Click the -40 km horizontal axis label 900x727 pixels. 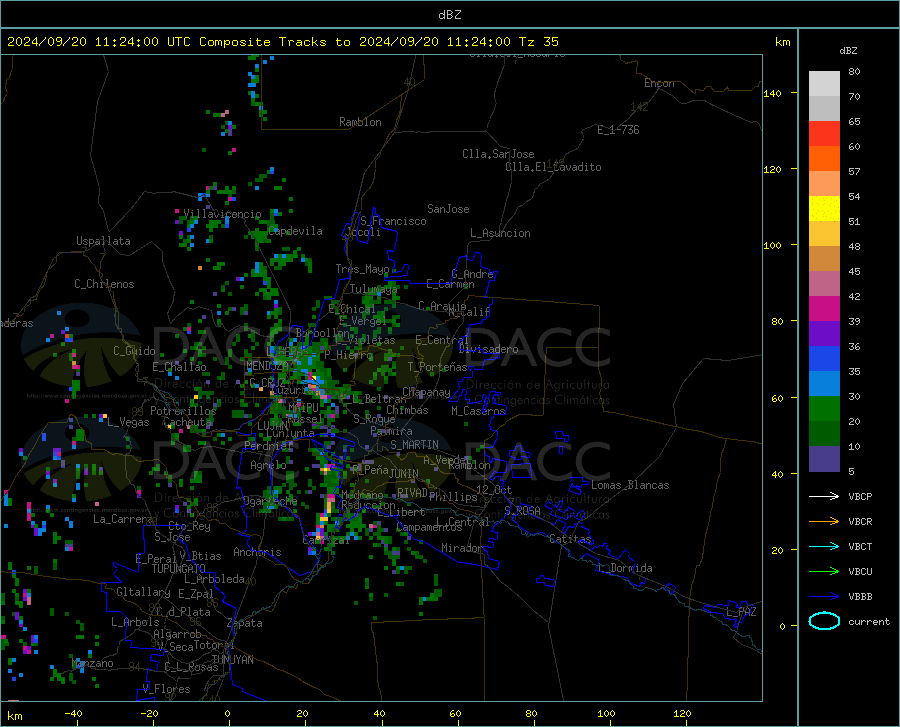click(x=73, y=713)
